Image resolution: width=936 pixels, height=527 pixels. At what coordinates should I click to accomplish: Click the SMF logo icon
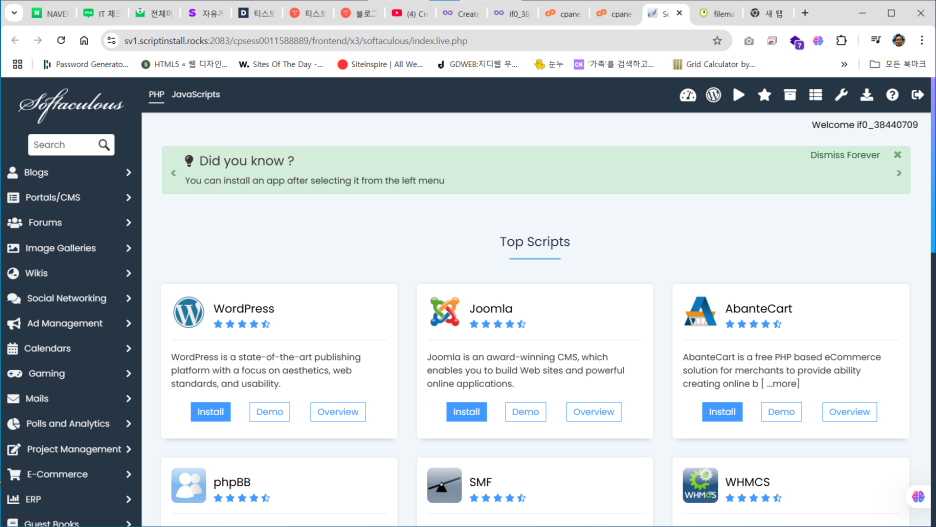point(445,485)
